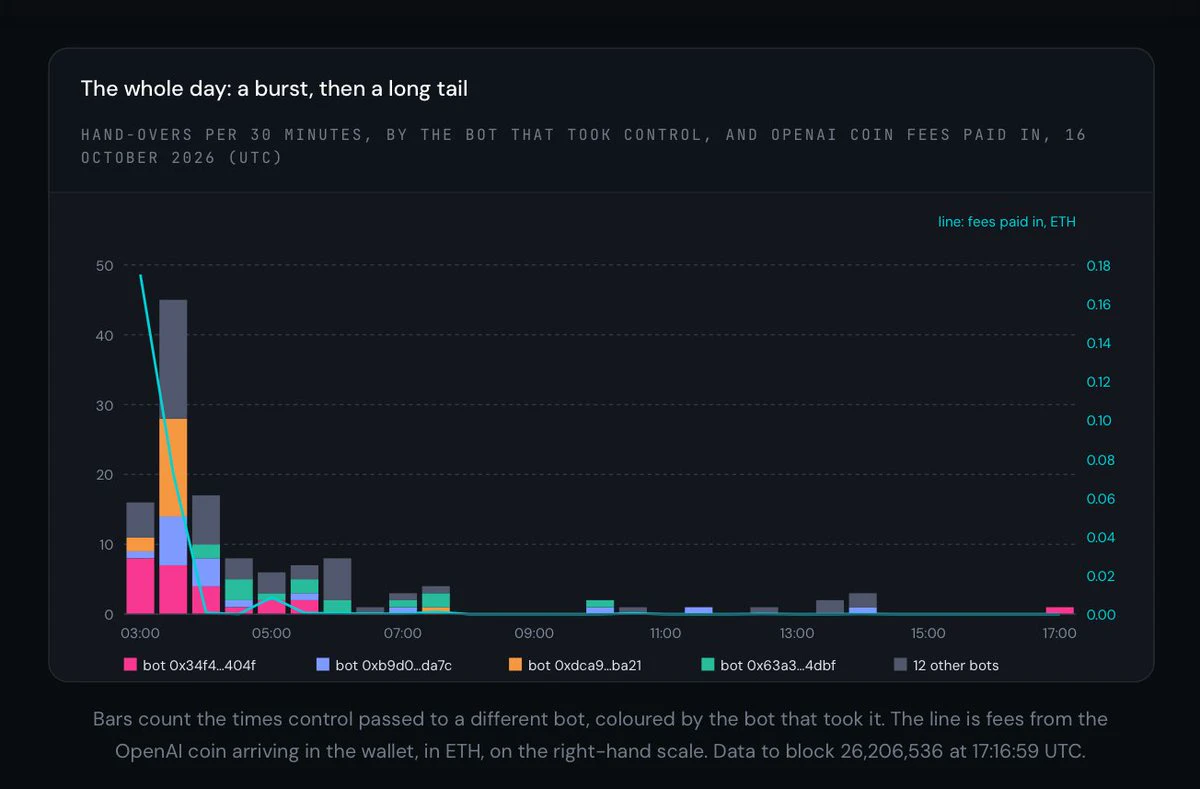Click the first bar at 03:00
This screenshot has height=789, width=1200.
tap(140, 558)
